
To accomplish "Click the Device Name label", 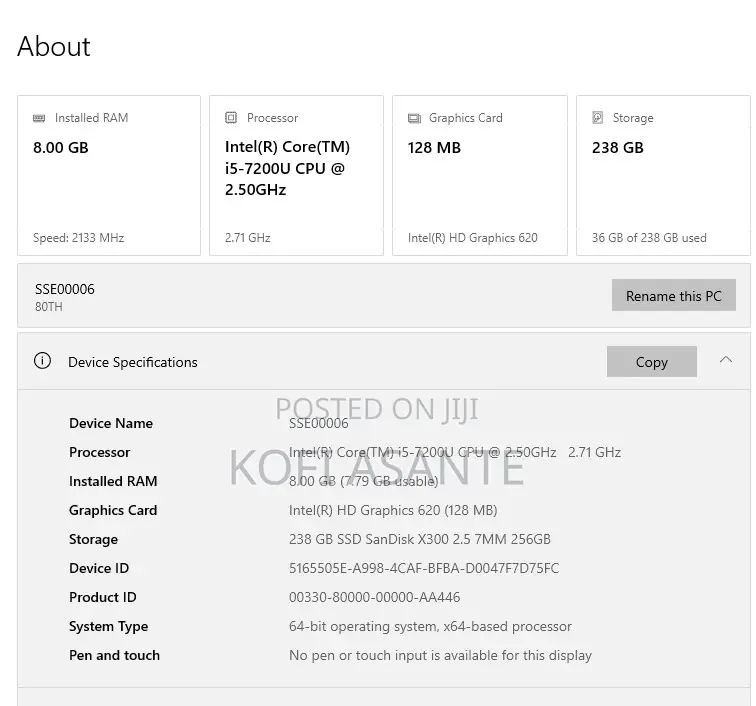I will coord(111,423).
